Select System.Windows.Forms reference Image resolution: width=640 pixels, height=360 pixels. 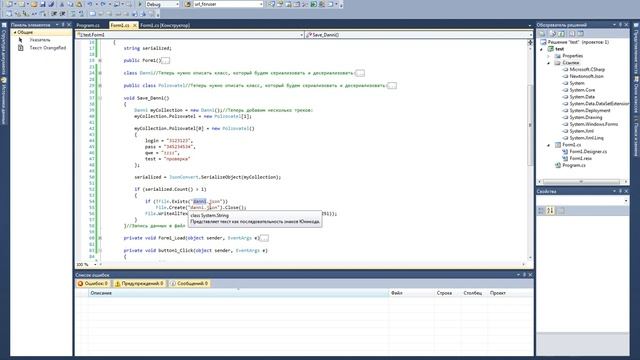pos(593,124)
